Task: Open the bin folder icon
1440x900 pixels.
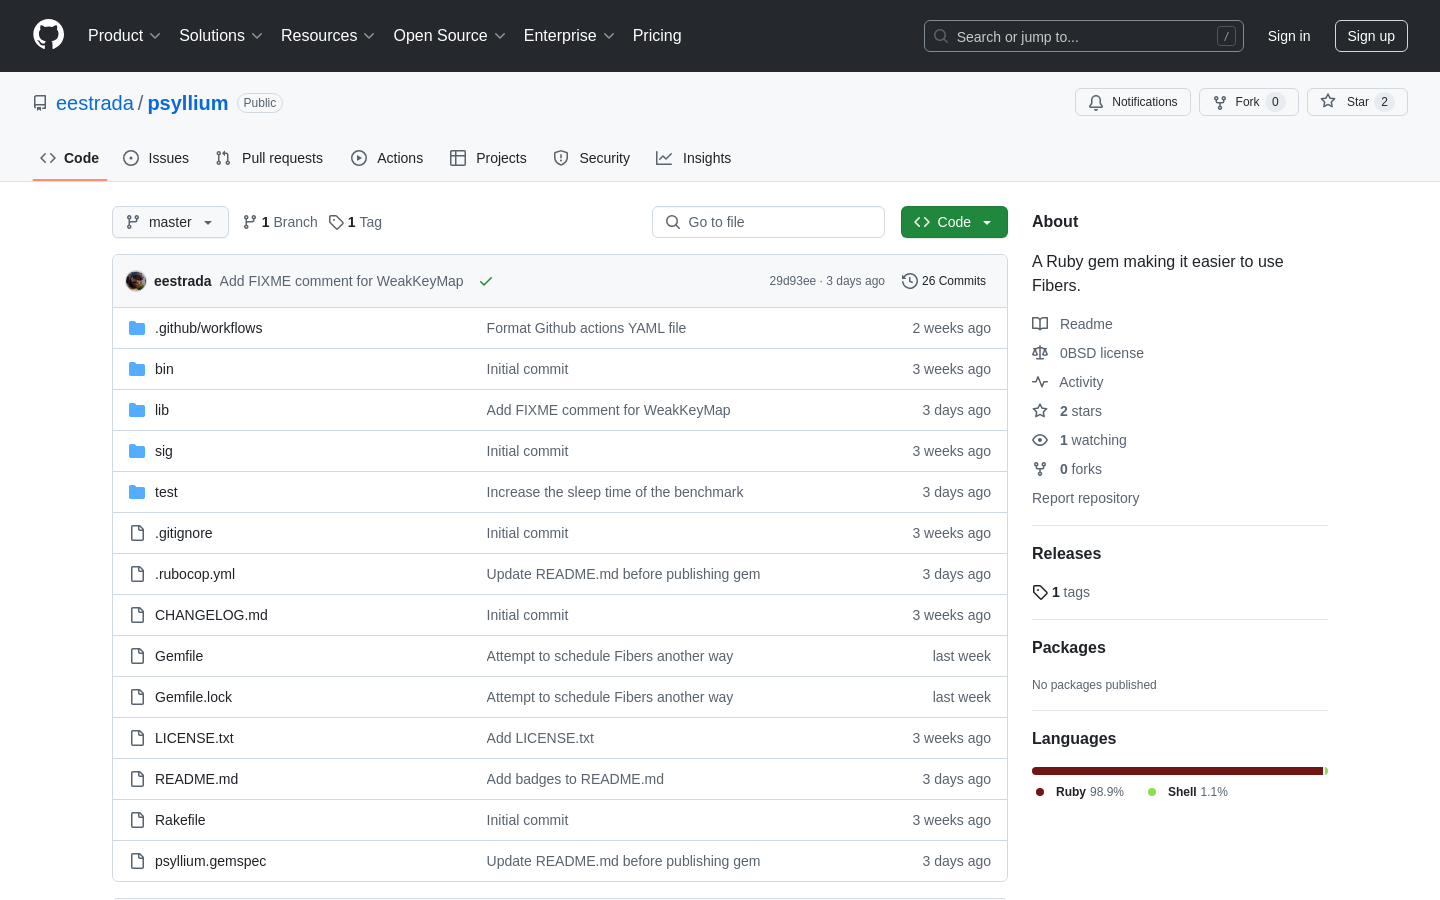Action: [x=137, y=369]
